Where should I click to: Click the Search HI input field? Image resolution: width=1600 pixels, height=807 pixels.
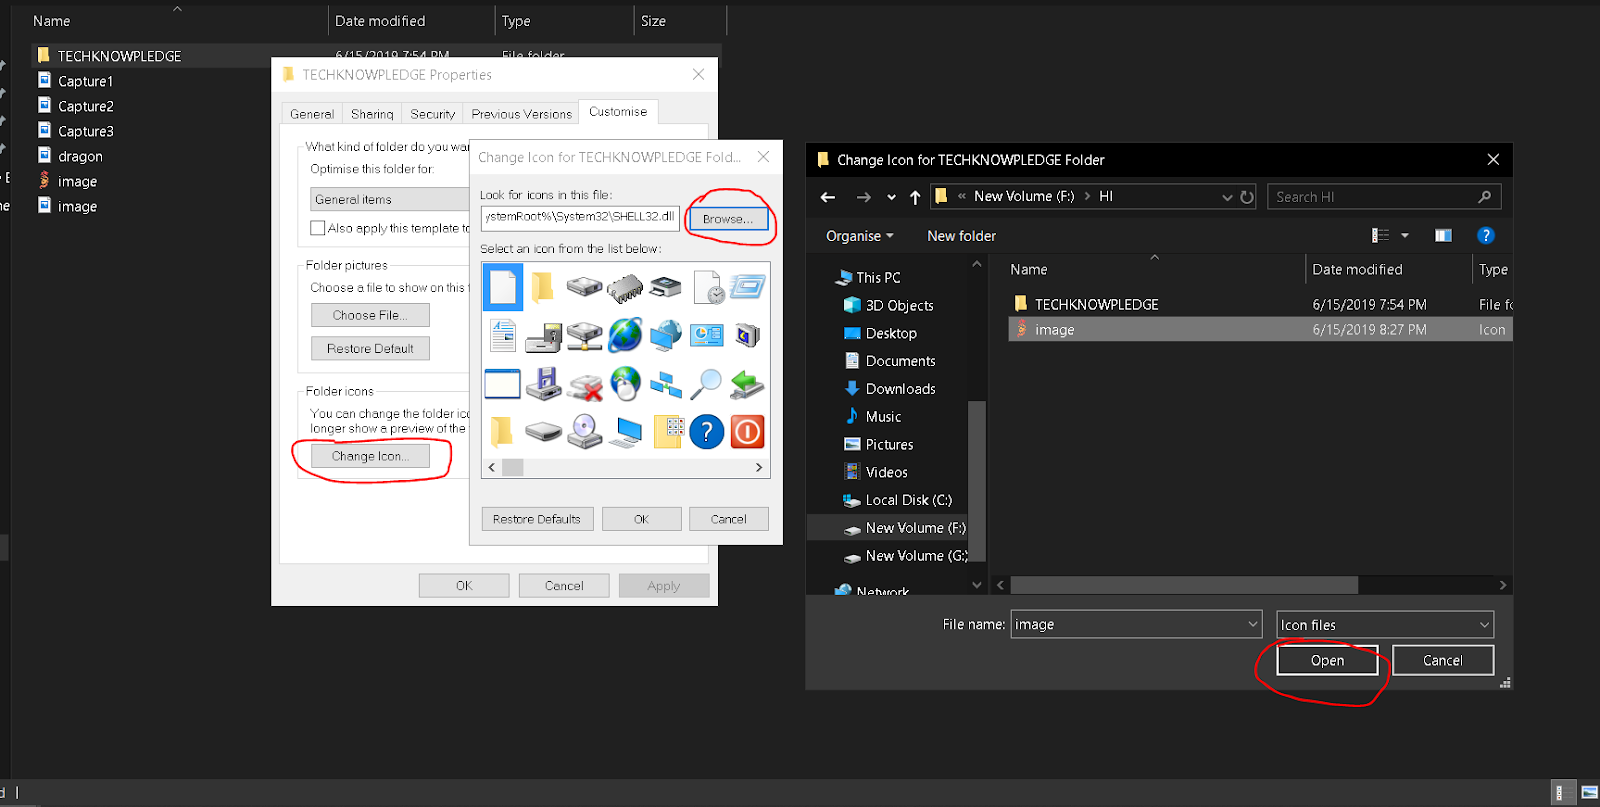1370,197
